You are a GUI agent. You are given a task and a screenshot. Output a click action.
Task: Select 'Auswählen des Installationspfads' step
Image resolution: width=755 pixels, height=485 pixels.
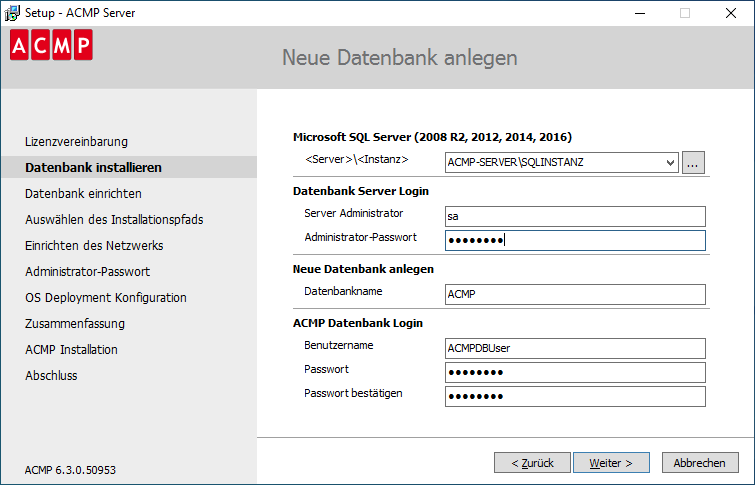114,220
